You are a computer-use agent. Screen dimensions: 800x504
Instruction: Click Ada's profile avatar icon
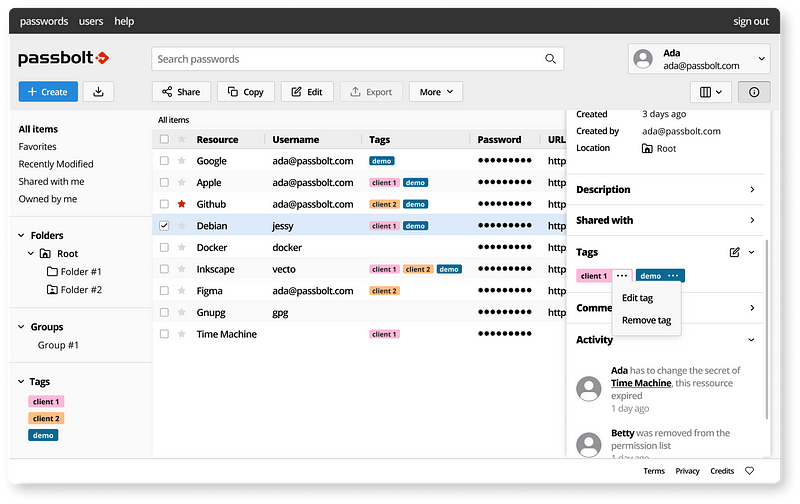(x=643, y=59)
